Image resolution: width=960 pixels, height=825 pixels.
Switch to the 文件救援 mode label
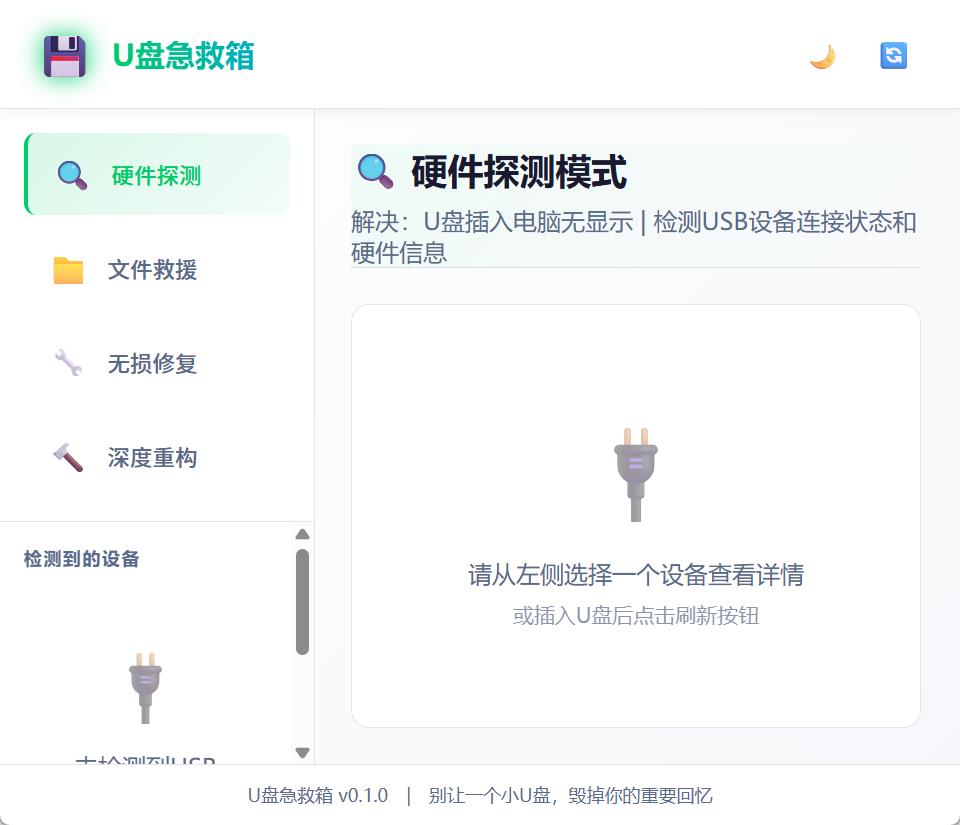tap(152, 270)
